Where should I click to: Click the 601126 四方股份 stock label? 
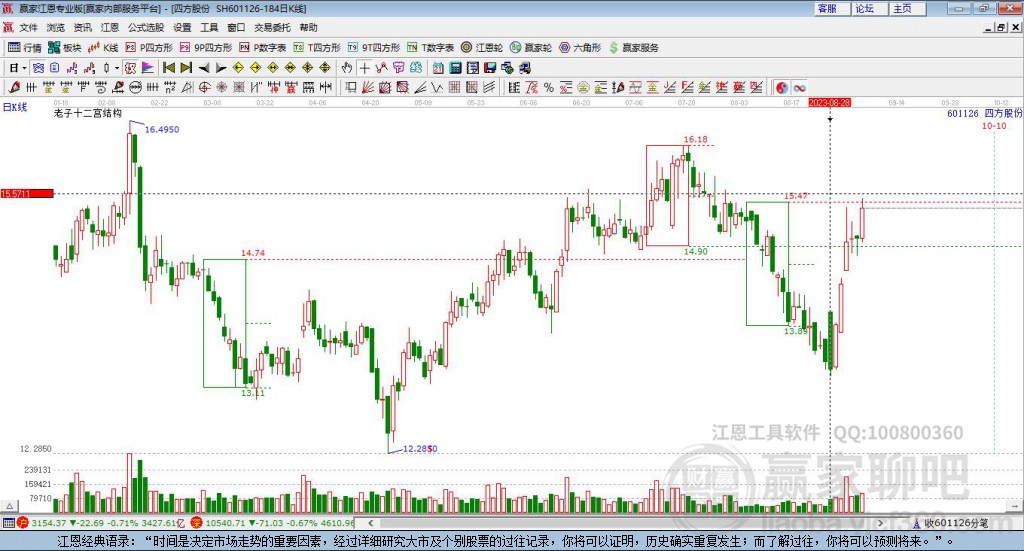point(984,114)
